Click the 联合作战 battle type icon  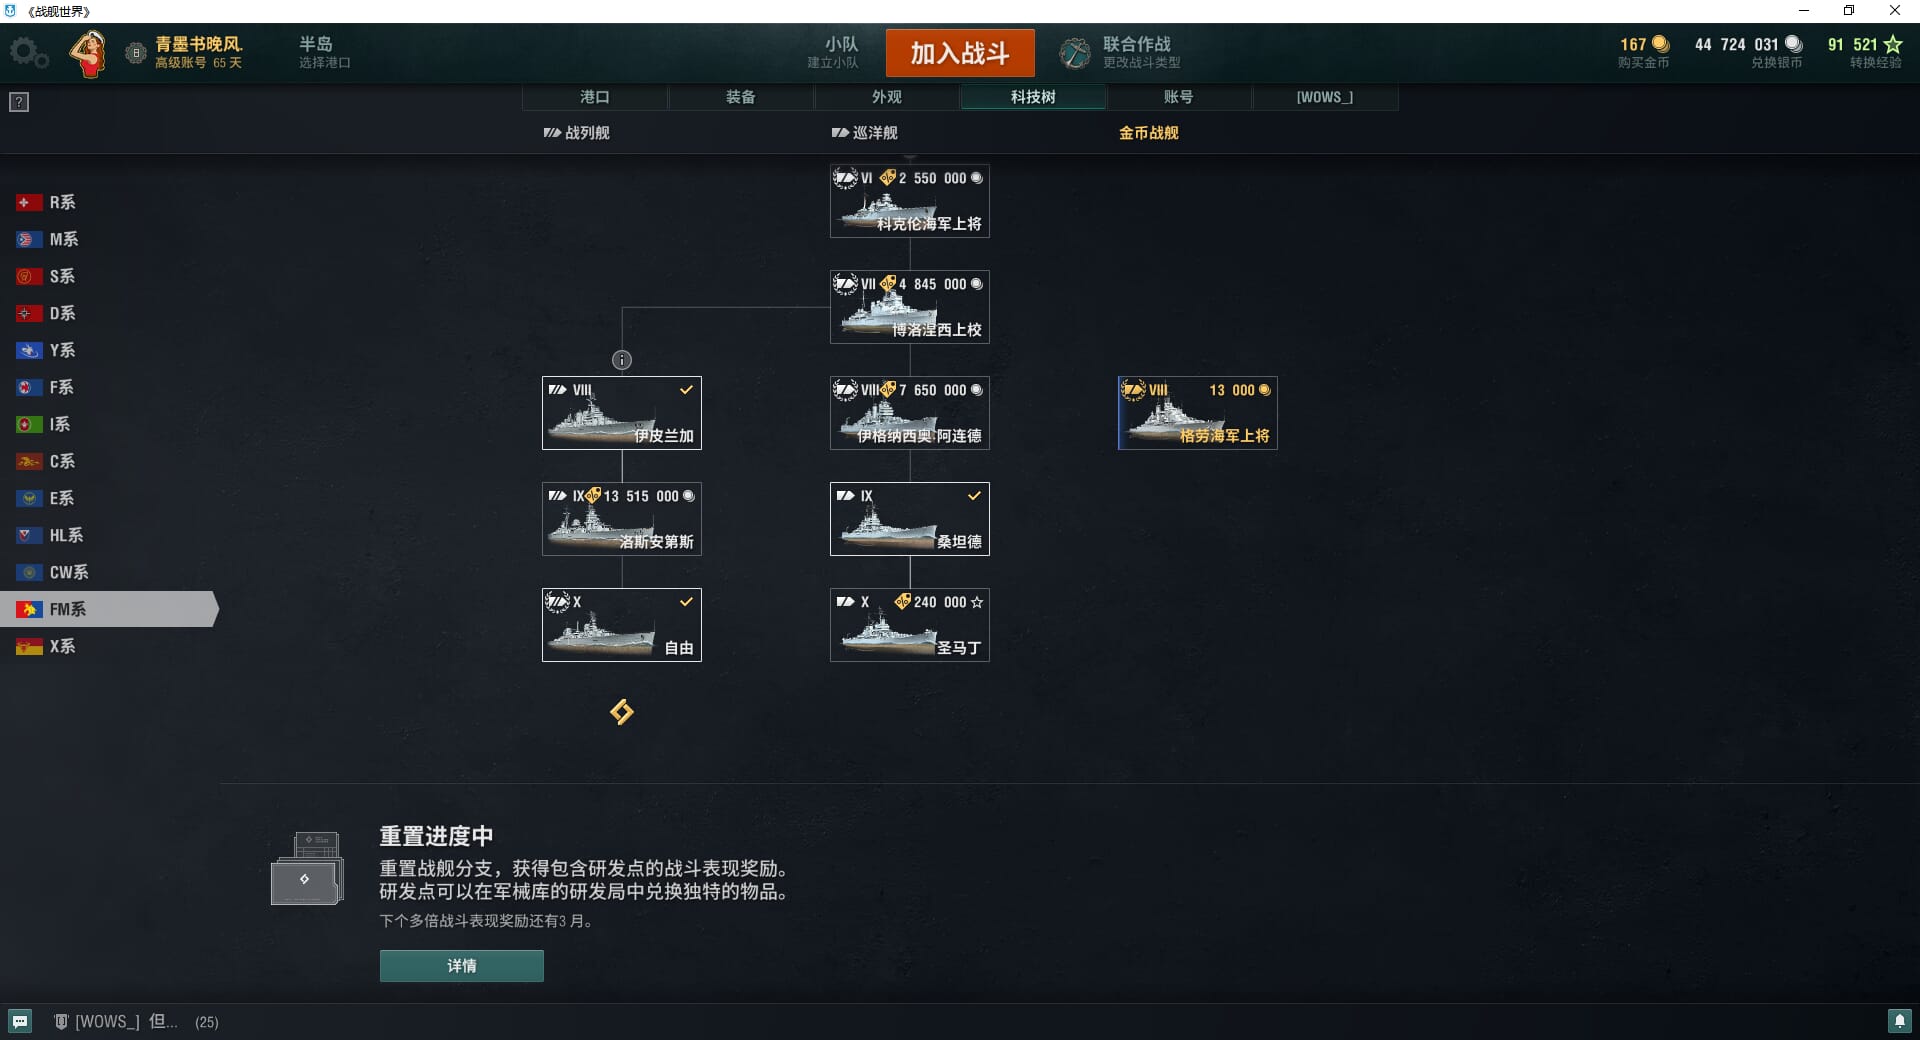coord(1075,53)
